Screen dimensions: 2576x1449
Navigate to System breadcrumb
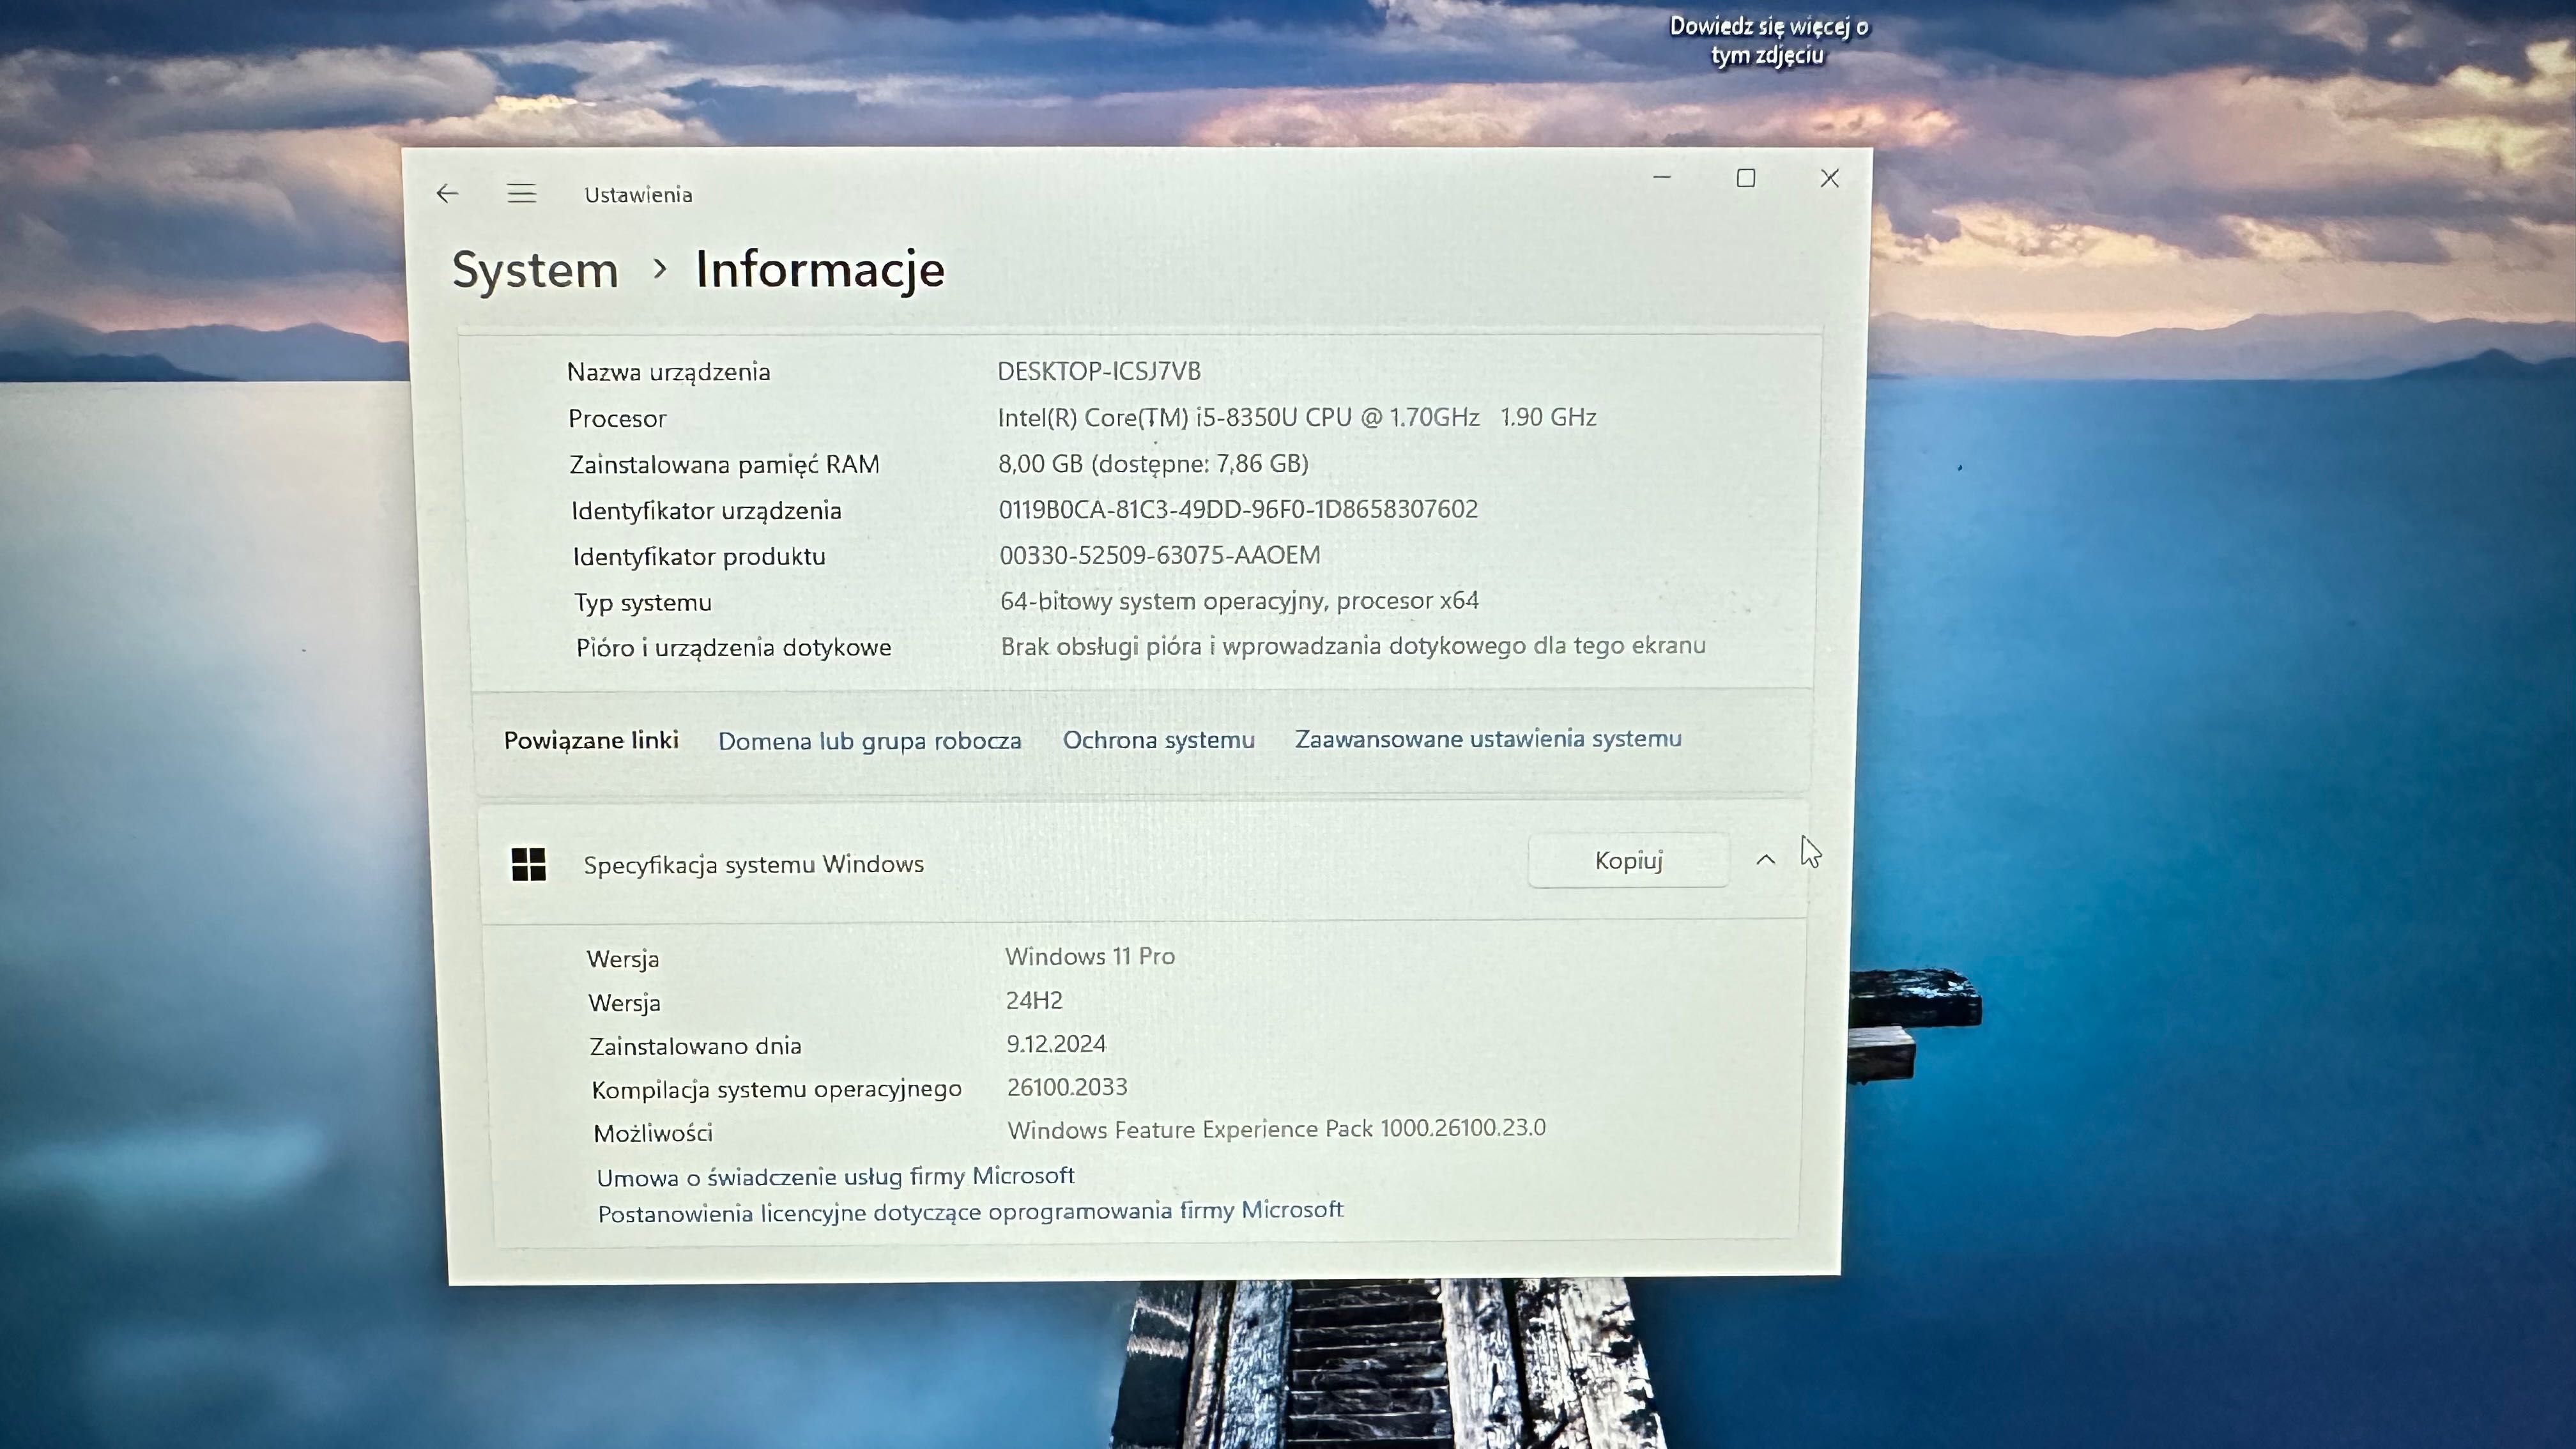point(535,270)
